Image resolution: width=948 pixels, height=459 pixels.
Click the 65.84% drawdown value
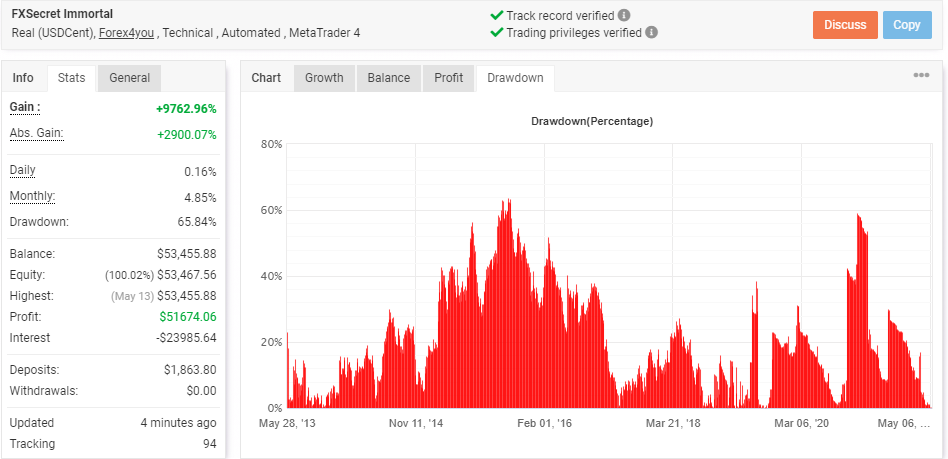coord(197,222)
